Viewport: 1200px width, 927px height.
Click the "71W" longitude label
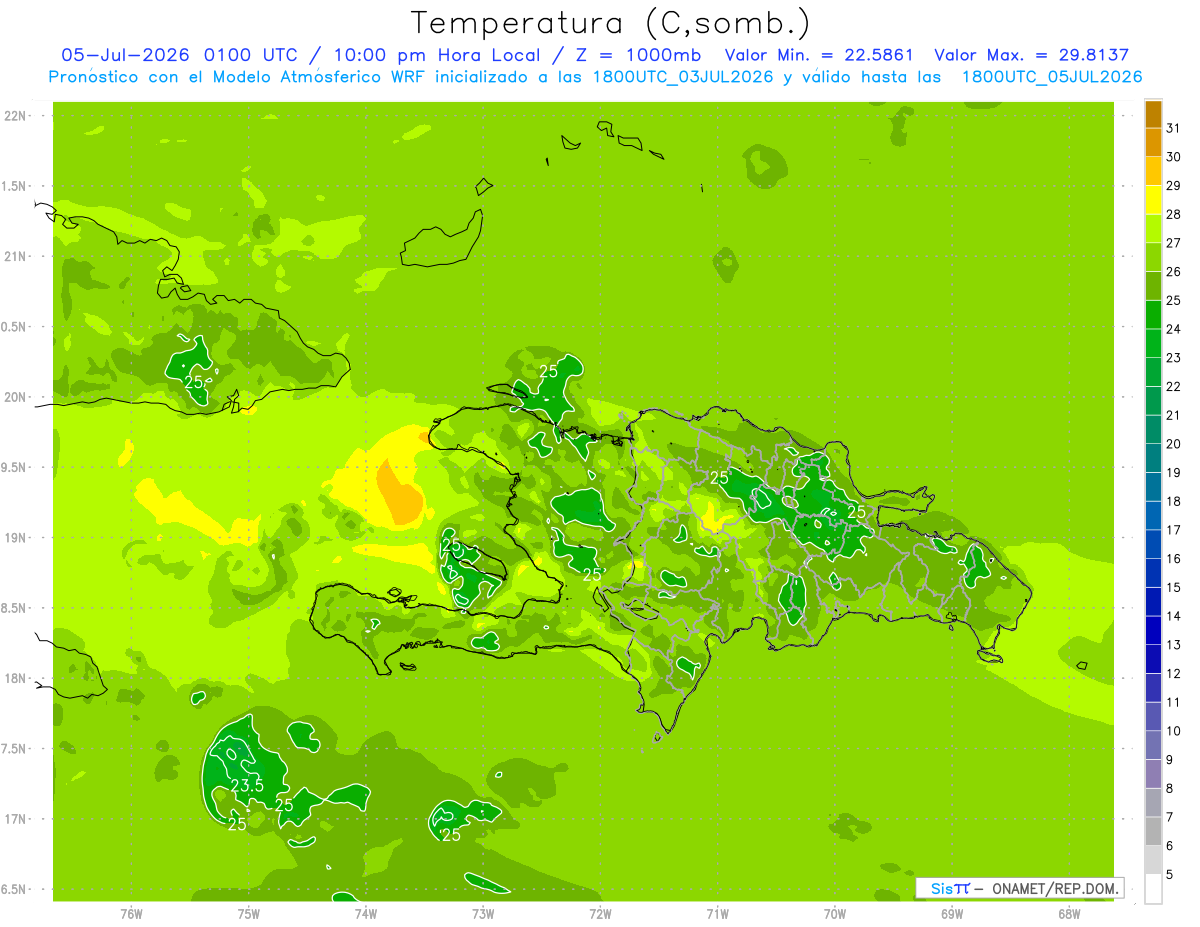click(717, 913)
